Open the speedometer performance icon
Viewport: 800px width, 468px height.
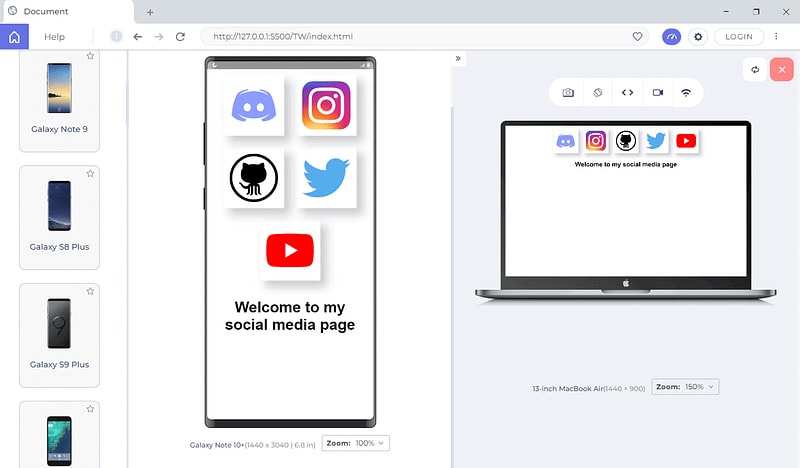pyautogui.click(x=671, y=37)
